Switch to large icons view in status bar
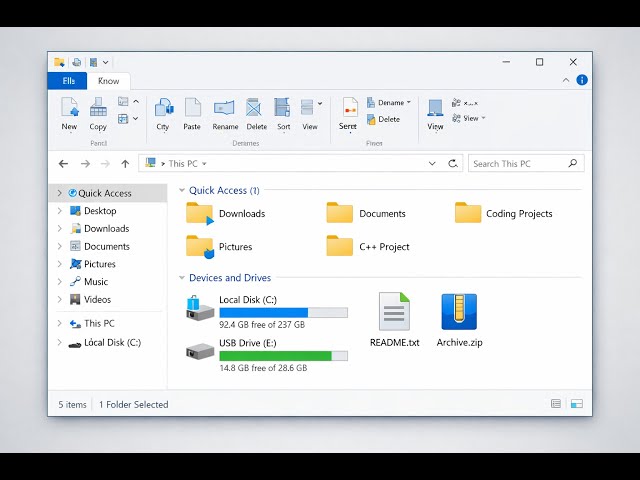This screenshot has height=480, width=640. [577, 404]
